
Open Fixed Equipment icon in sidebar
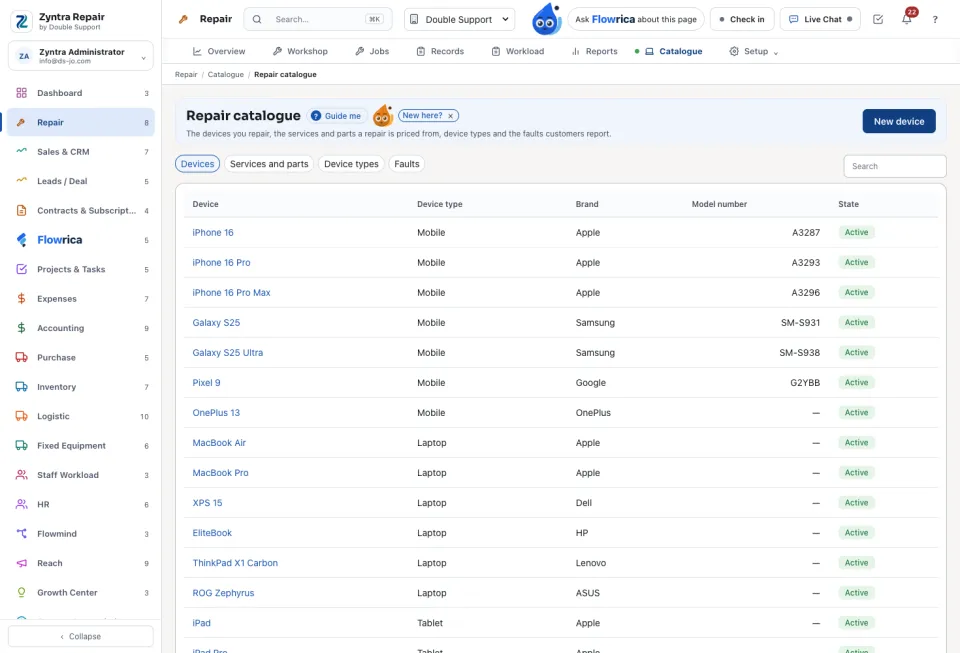21,446
